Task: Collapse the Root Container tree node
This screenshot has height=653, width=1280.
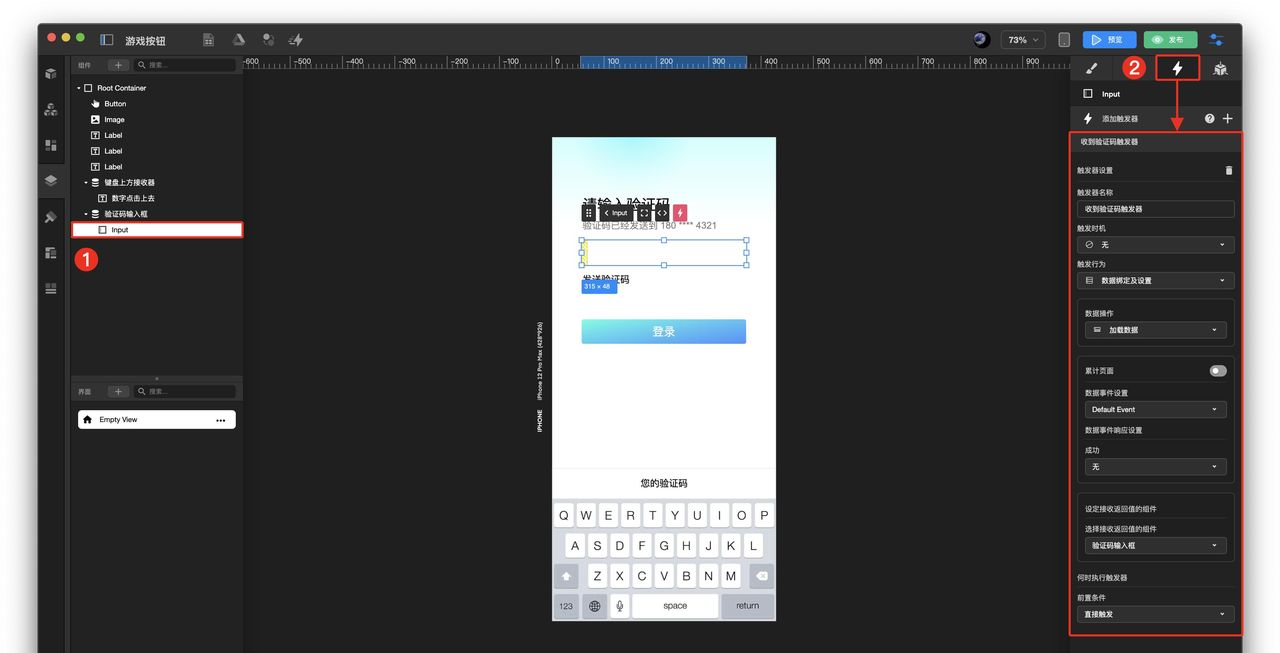Action: [x=78, y=88]
